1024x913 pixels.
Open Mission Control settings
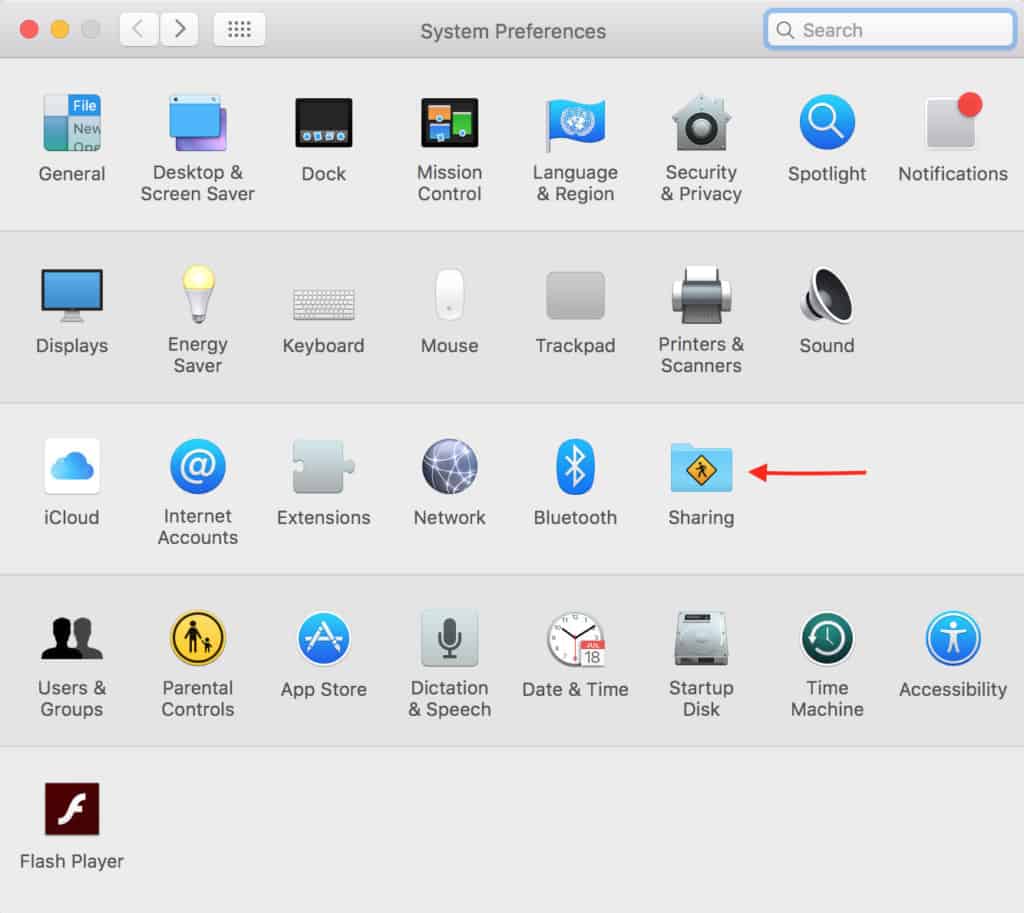(x=449, y=123)
